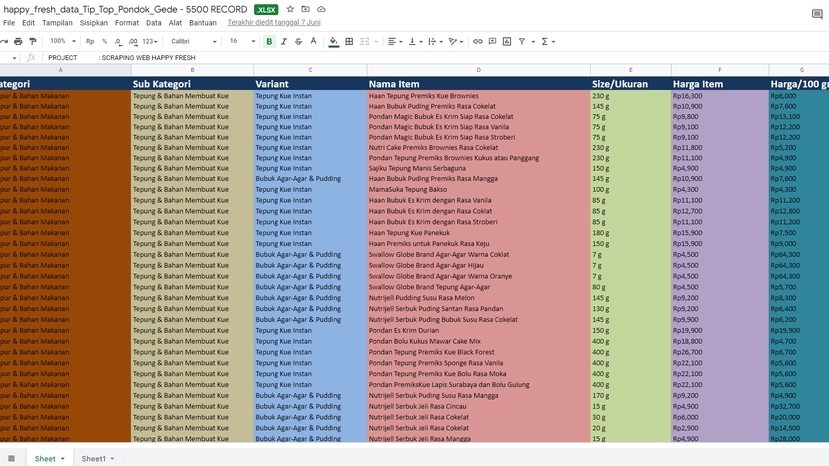Select cell 'Pondan Es Krim Durian'
Screen dimensions: 829x466
point(478,331)
